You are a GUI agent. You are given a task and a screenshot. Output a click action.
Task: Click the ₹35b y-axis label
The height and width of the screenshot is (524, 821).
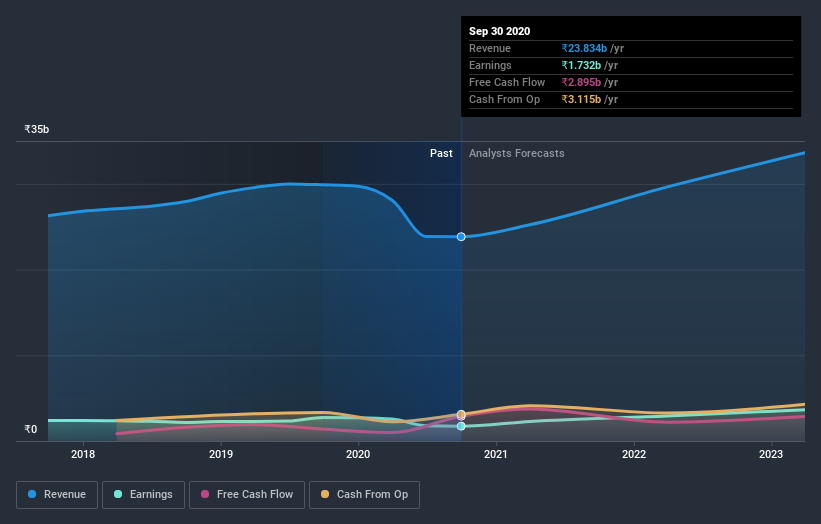(x=37, y=129)
